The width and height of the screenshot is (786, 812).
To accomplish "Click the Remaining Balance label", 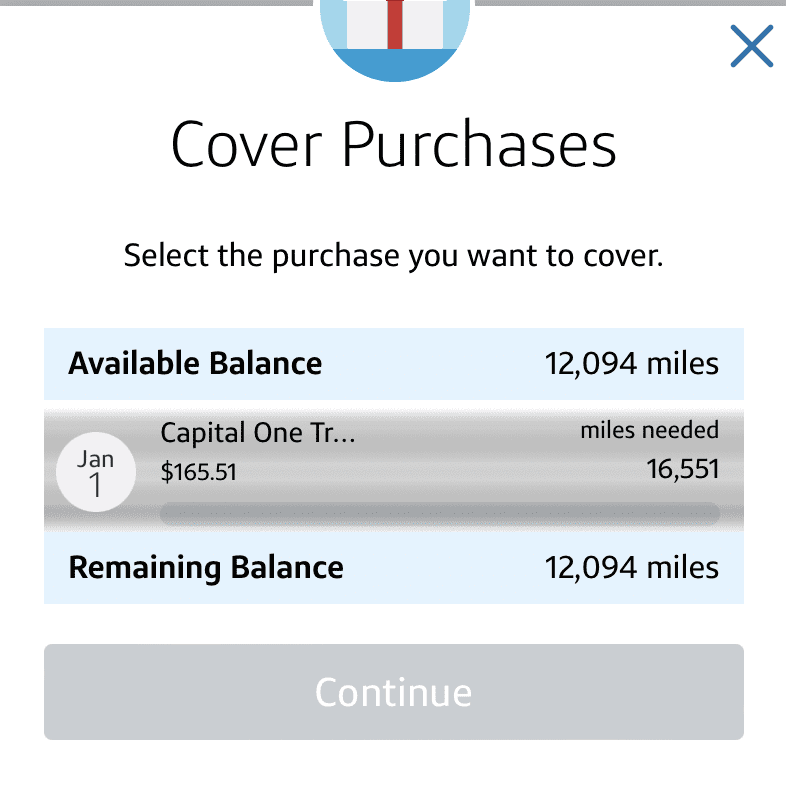I will pyautogui.click(x=206, y=568).
